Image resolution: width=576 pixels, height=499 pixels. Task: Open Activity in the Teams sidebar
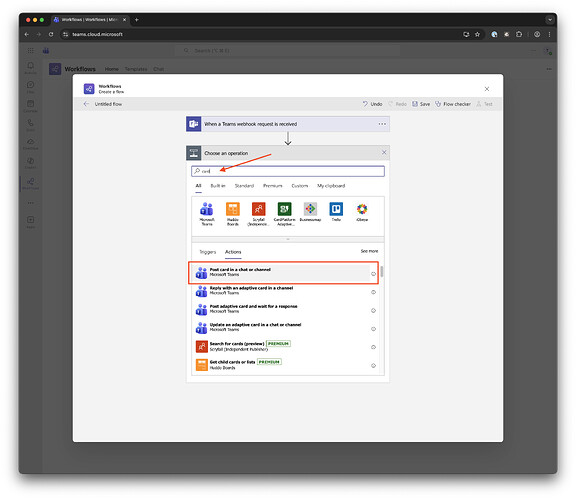point(30,68)
